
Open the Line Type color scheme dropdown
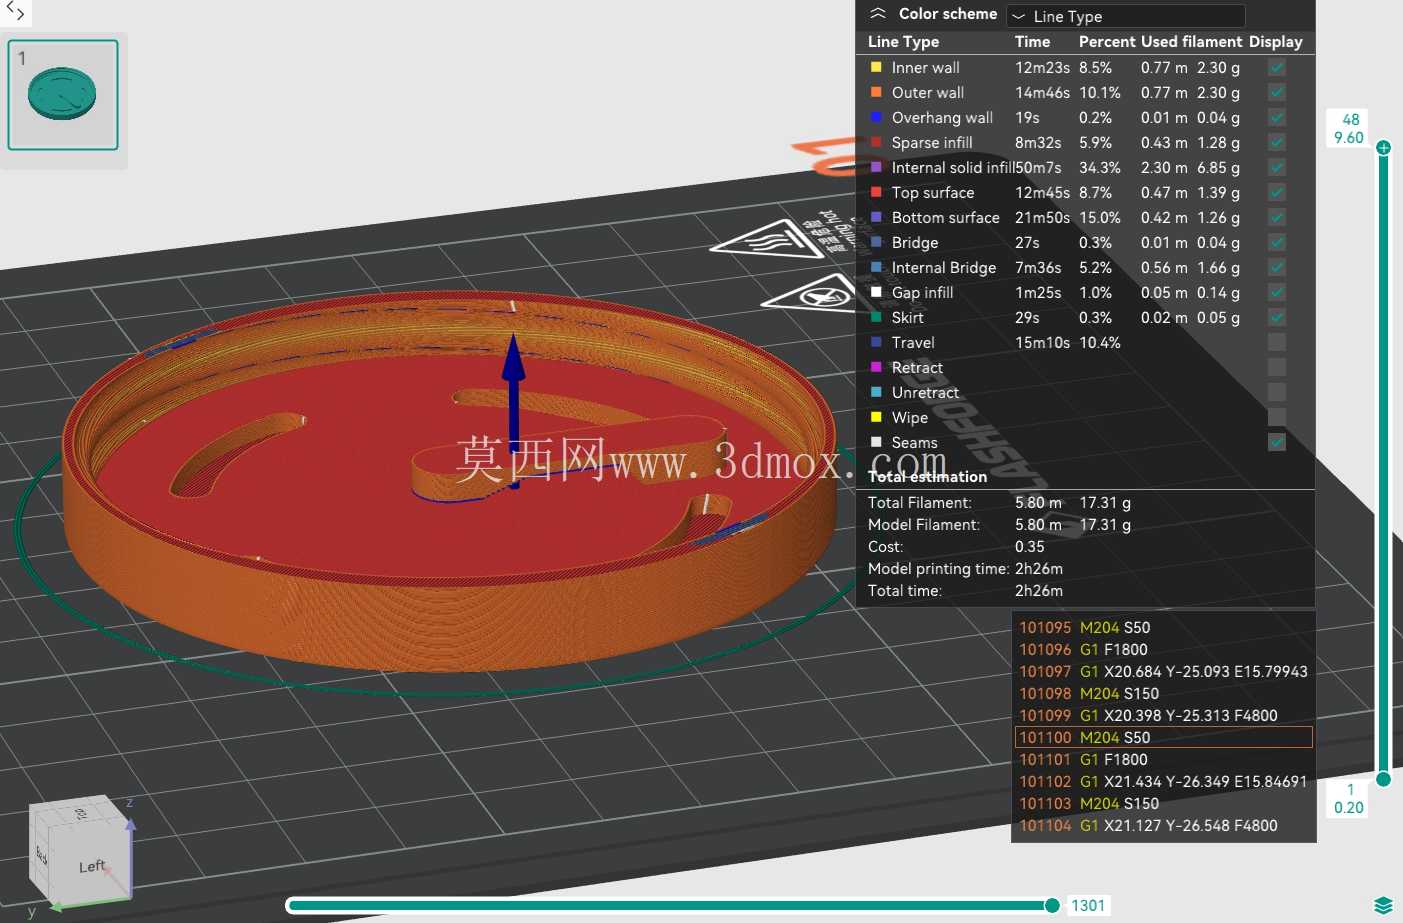[1126, 16]
